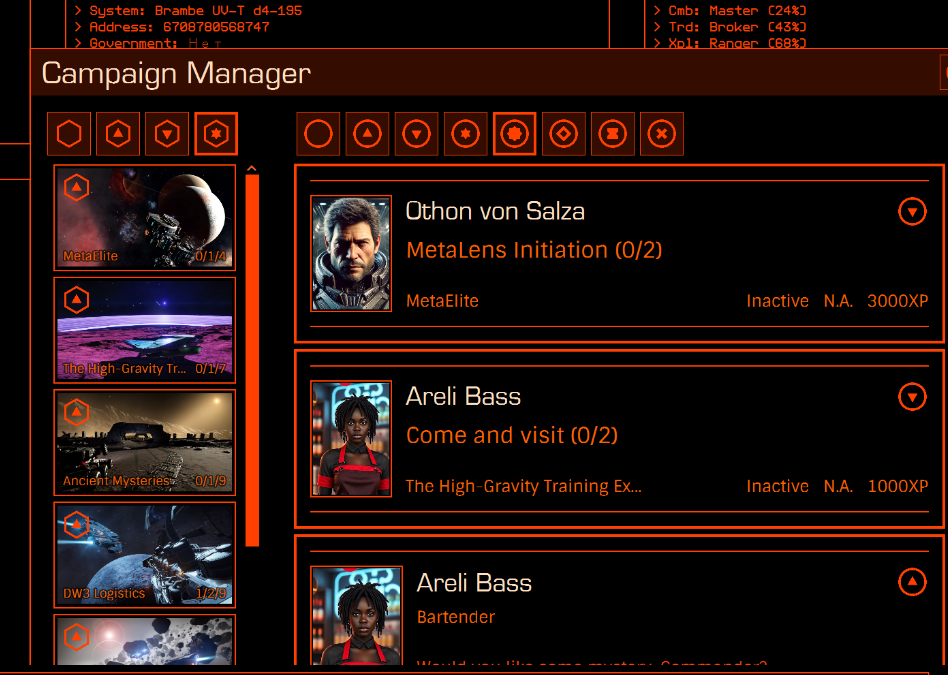This screenshot has height=675, width=948.
Task: Select the DW3 Logistics campaign
Action: pyautogui.click(x=145, y=555)
